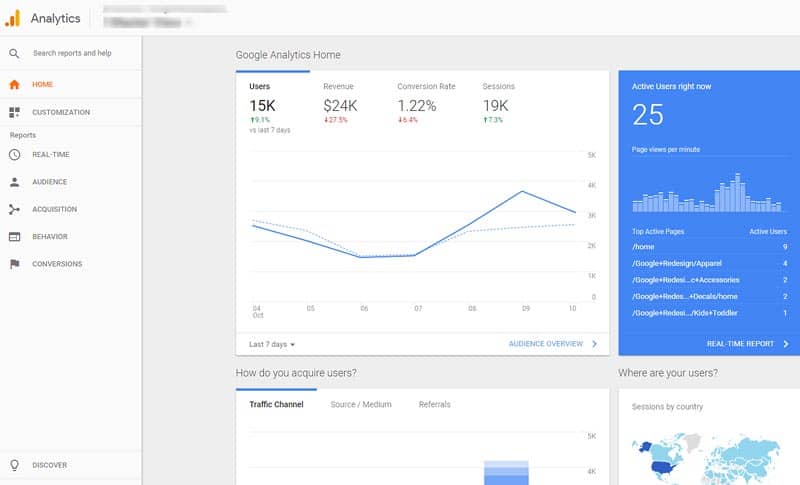Screen dimensions: 800x485
Task: Open the Last 7 days dropdown
Action: pyautogui.click(x=272, y=345)
